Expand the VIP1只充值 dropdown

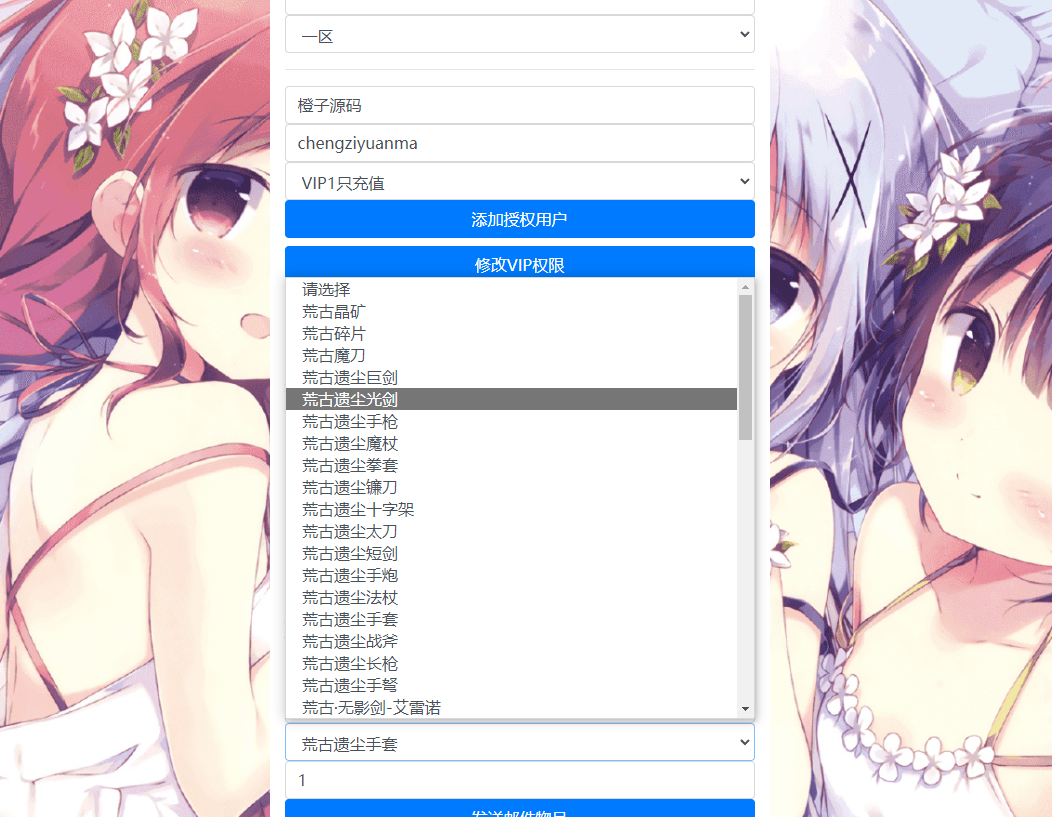coord(519,181)
